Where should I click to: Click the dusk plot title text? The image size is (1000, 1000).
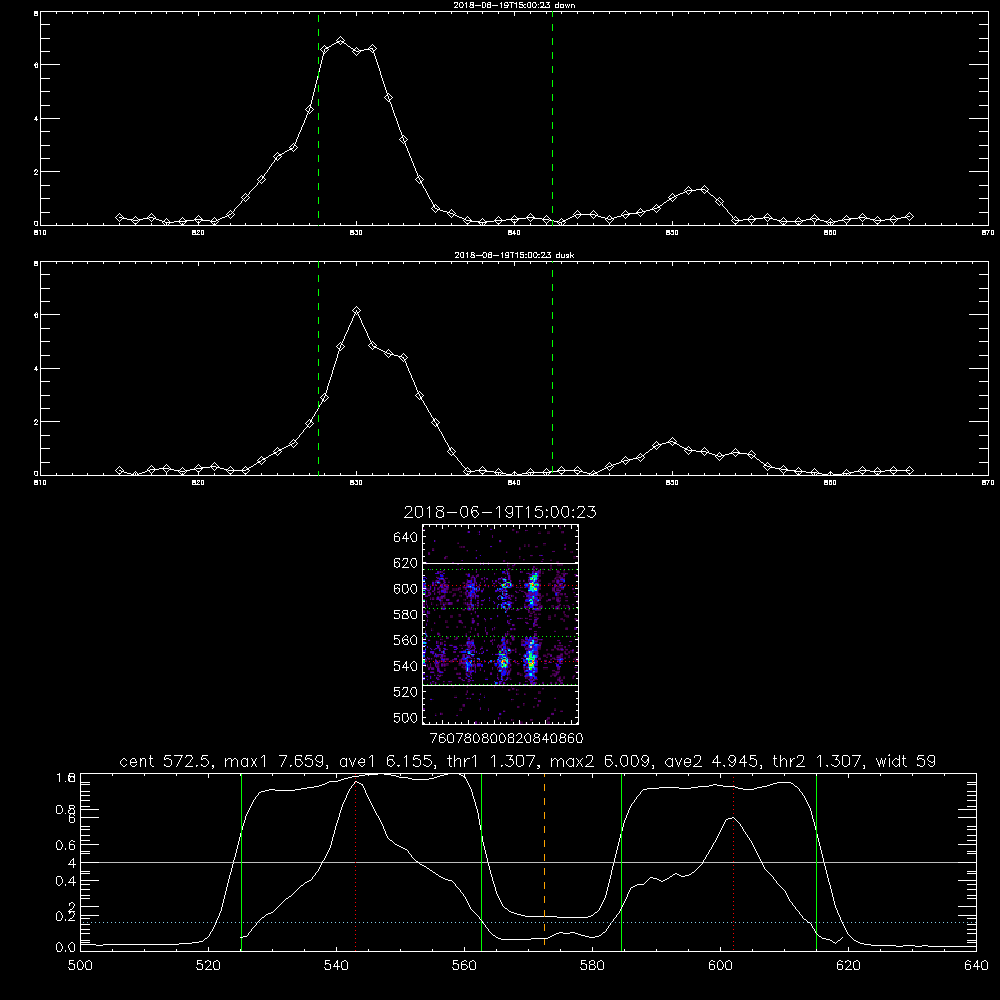(x=514, y=255)
